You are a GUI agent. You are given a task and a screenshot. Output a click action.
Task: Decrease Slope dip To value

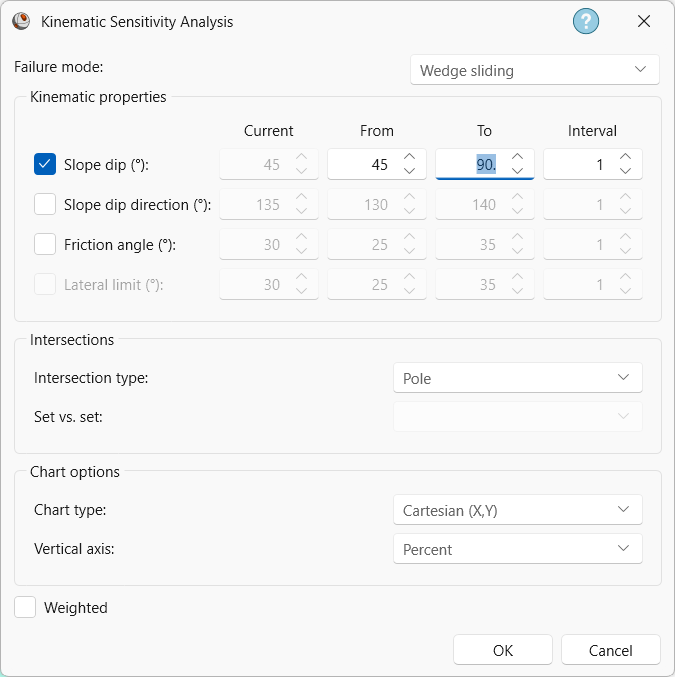coord(517,171)
